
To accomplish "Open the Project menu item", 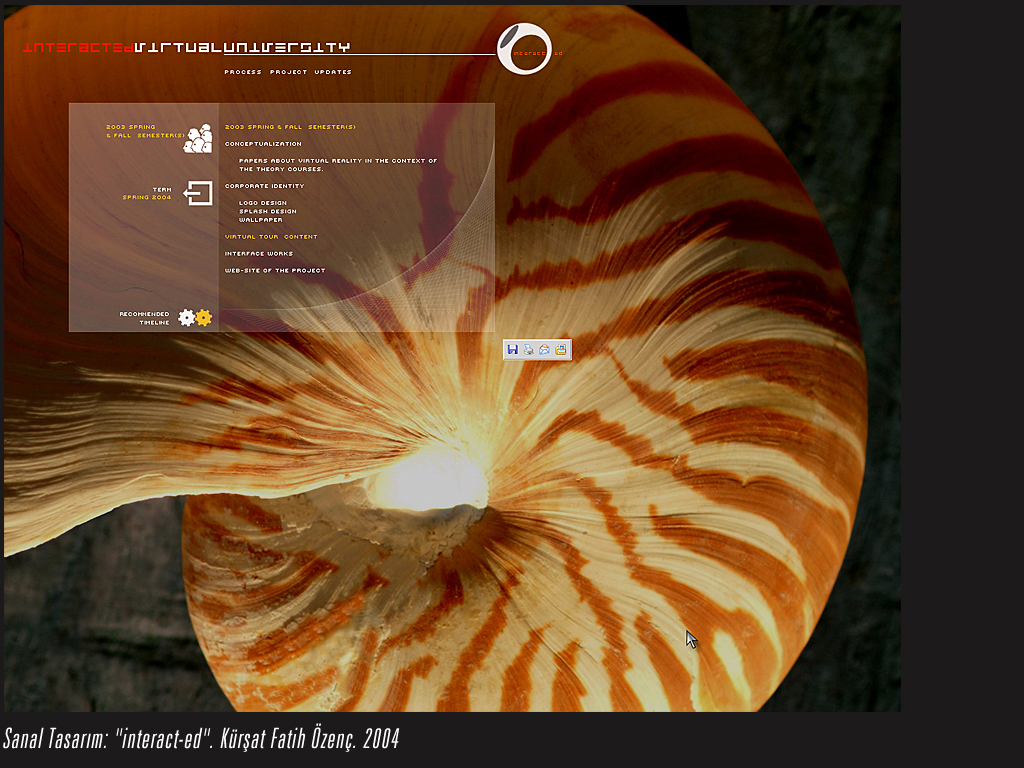I will click(x=289, y=72).
